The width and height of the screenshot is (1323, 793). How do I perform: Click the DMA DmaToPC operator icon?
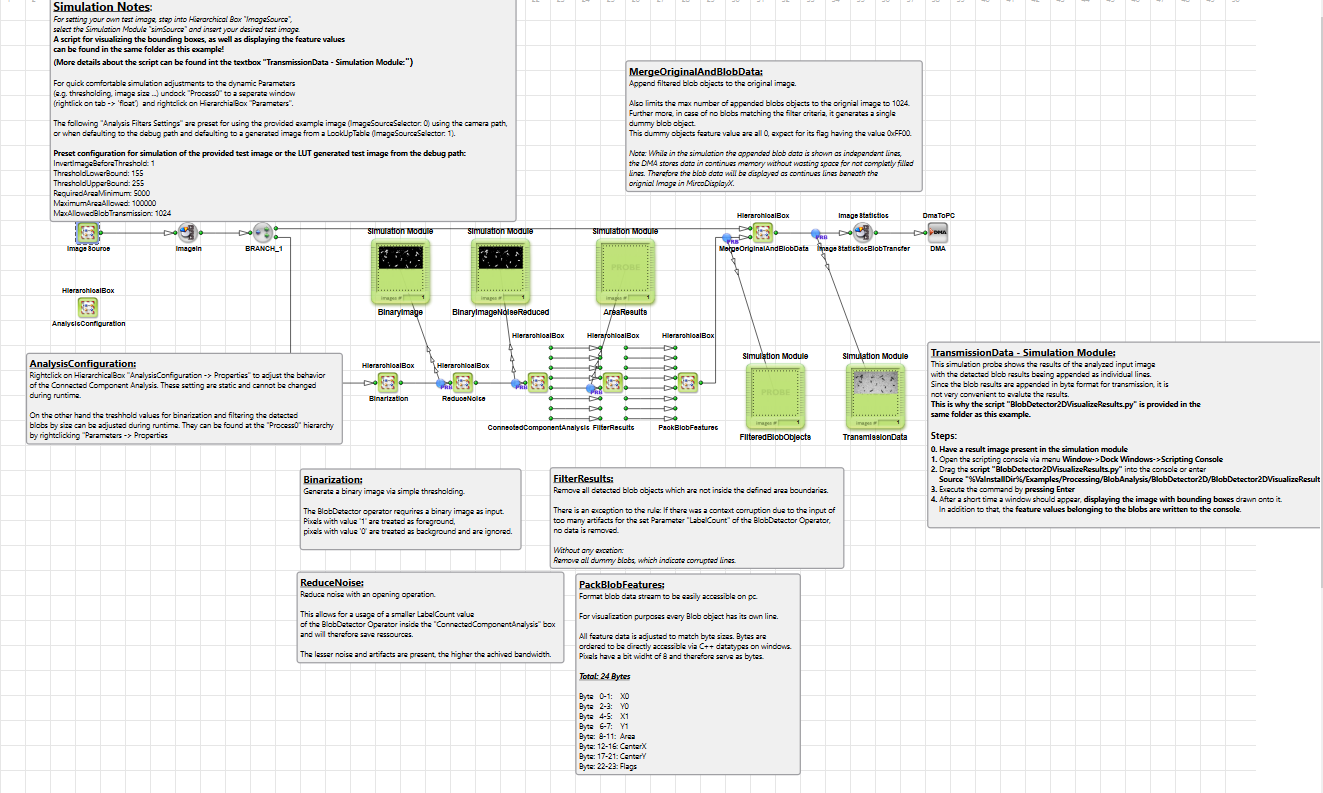click(937, 232)
